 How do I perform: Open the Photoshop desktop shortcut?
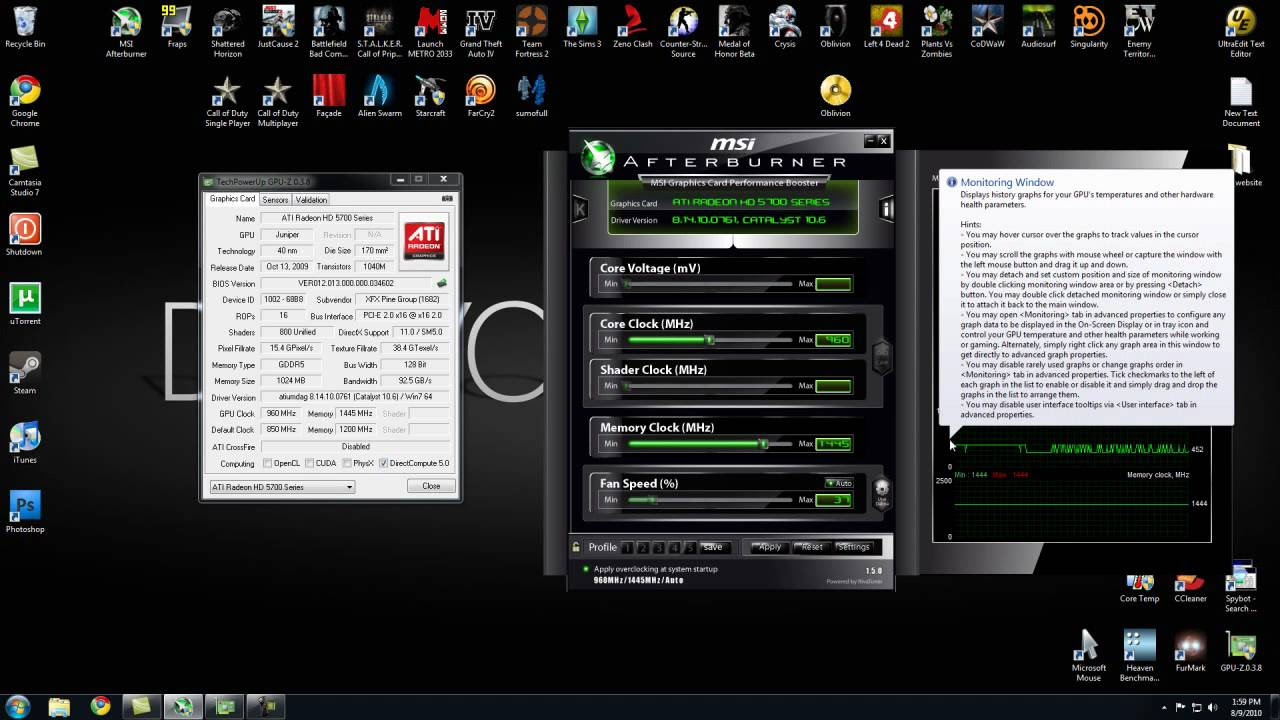25,513
